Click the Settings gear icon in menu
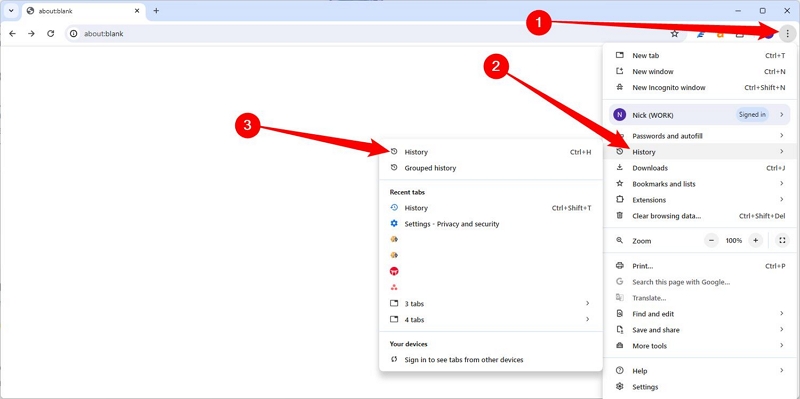The image size is (800, 399). click(620, 387)
